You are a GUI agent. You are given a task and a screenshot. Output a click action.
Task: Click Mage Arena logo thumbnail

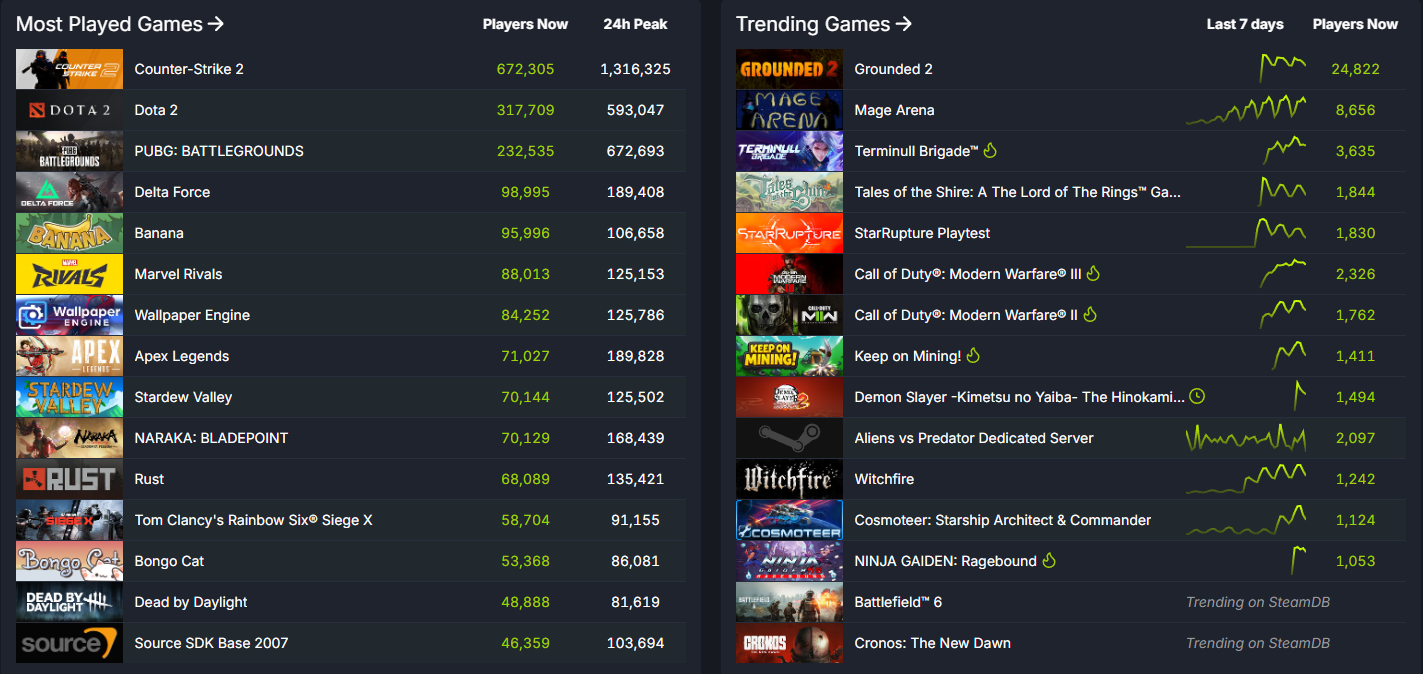tap(789, 110)
